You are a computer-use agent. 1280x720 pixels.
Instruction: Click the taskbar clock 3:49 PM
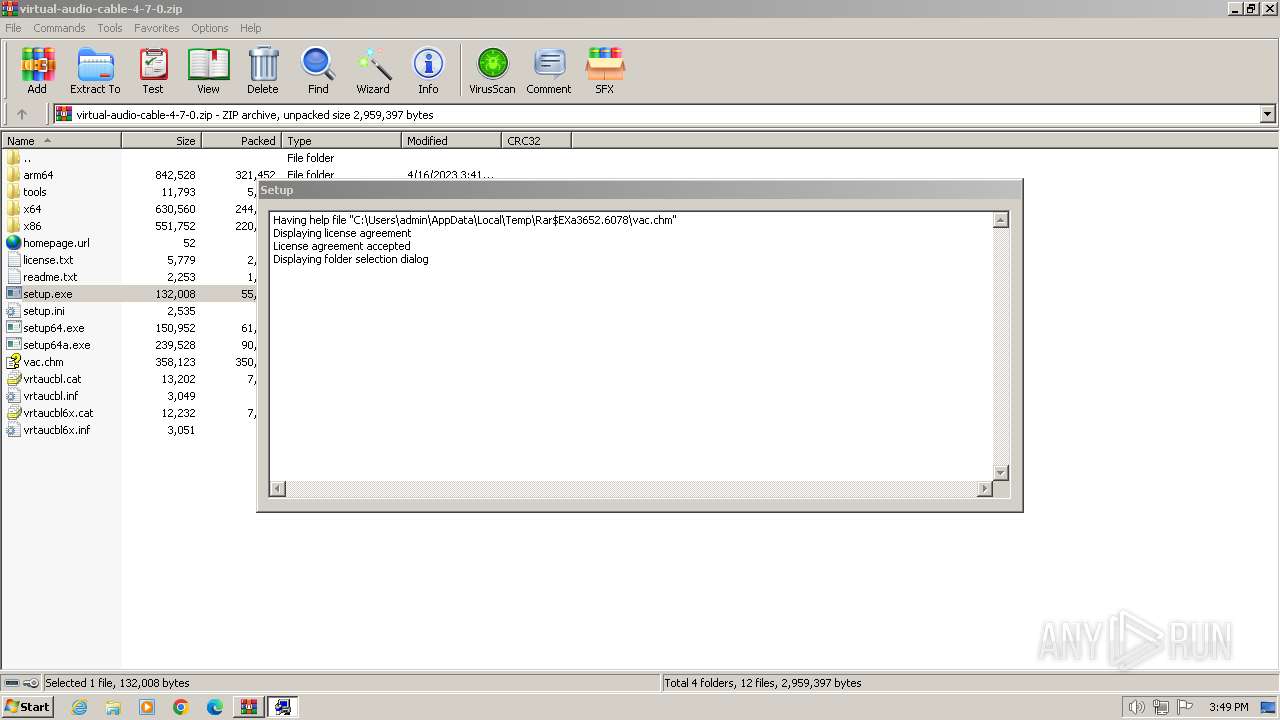tap(1228, 707)
